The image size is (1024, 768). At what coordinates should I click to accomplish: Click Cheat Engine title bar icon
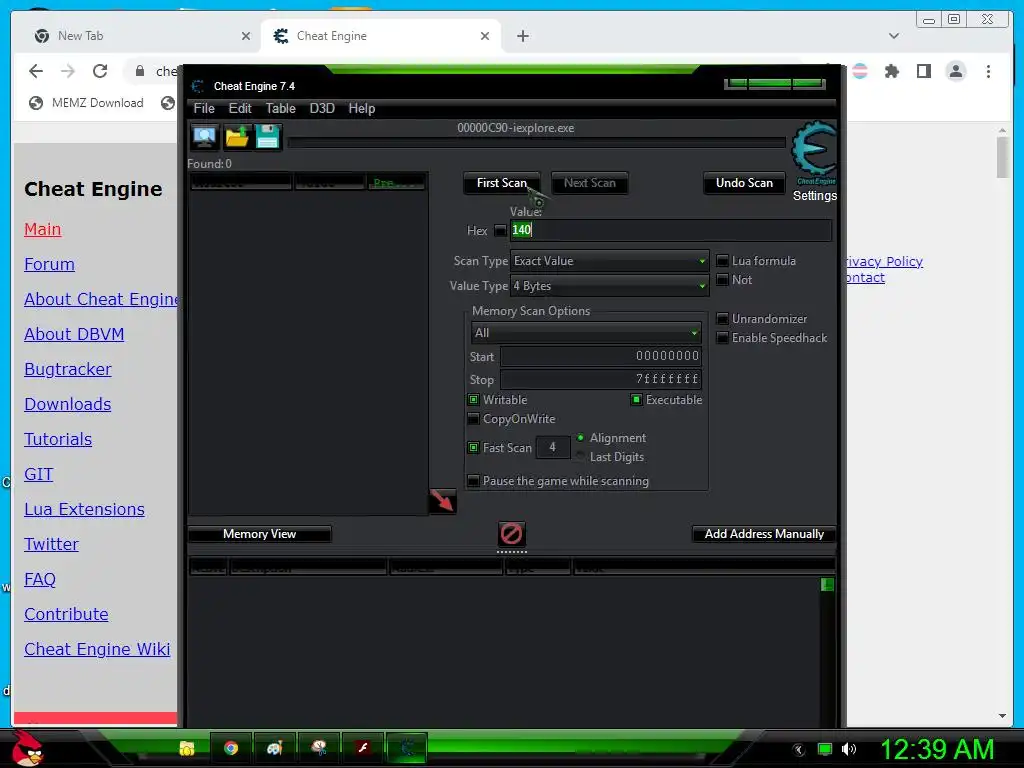pyautogui.click(x=198, y=86)
